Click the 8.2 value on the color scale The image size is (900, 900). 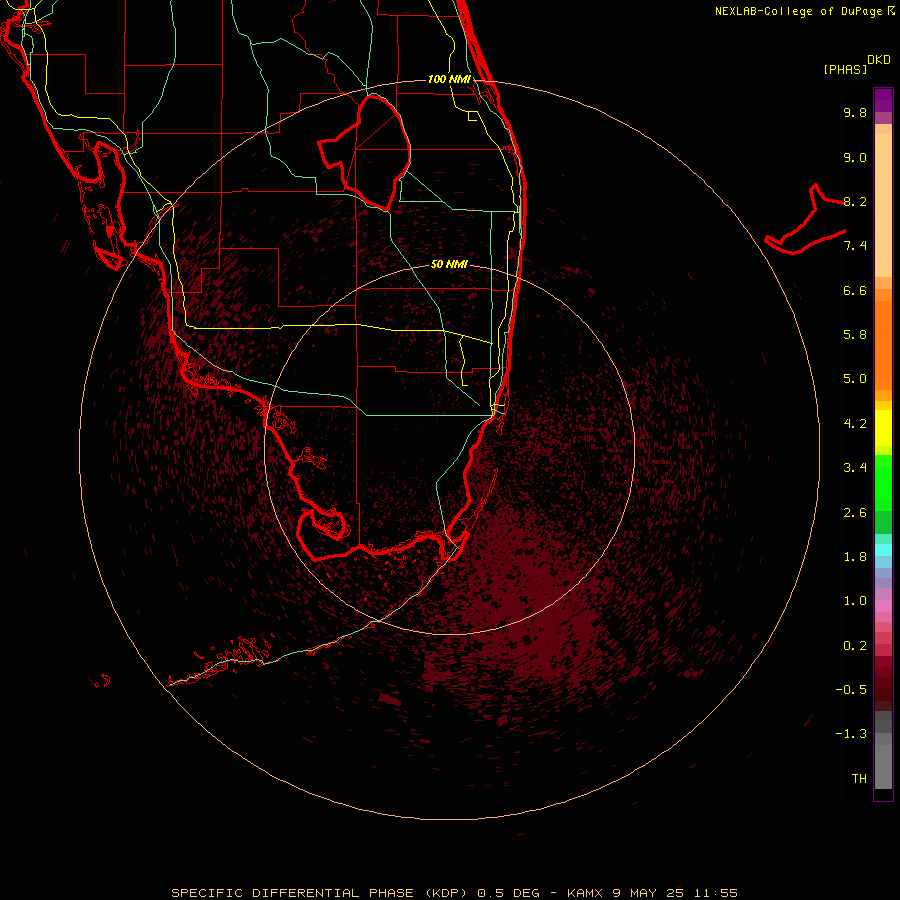pyautogui.click(x=855, y=201)
